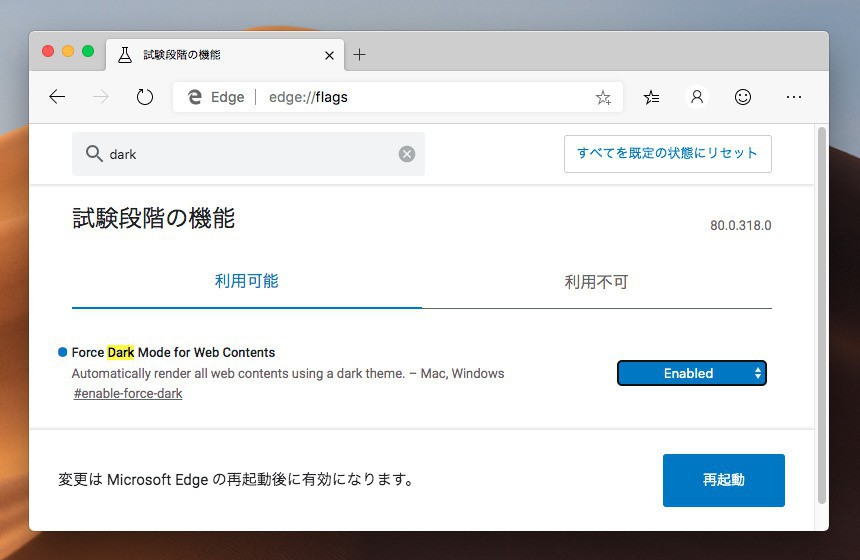Open a new tab with plus icon
The image size is (860, 560).
[x=359, y=54]
